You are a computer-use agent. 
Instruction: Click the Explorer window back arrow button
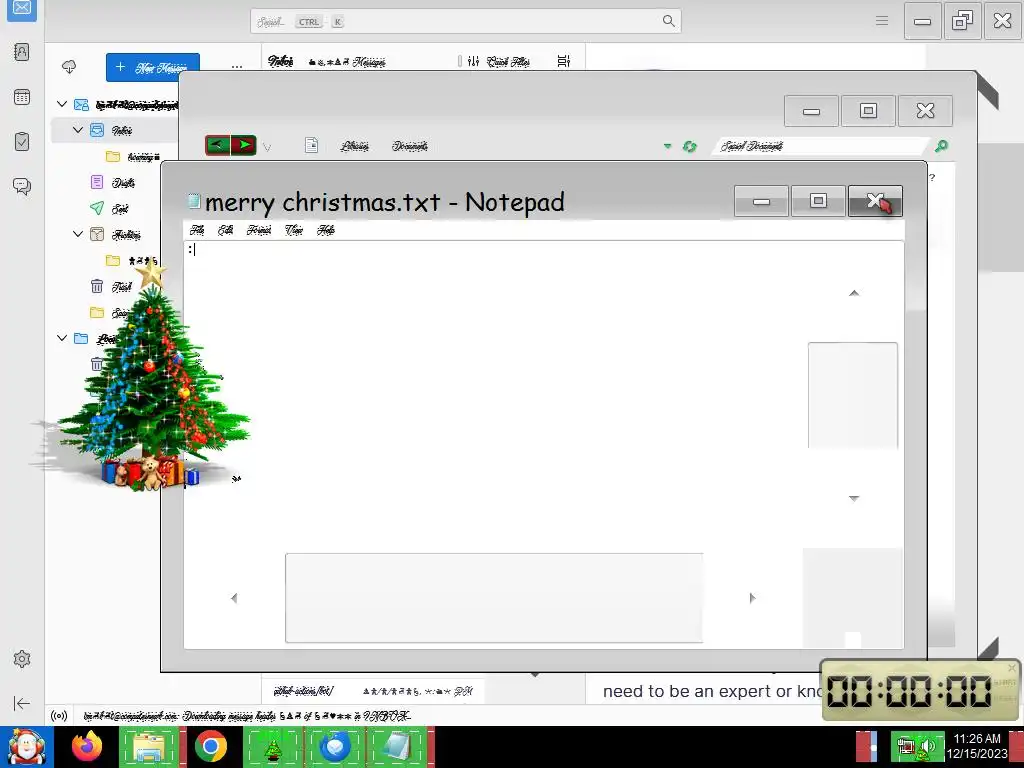217,145
